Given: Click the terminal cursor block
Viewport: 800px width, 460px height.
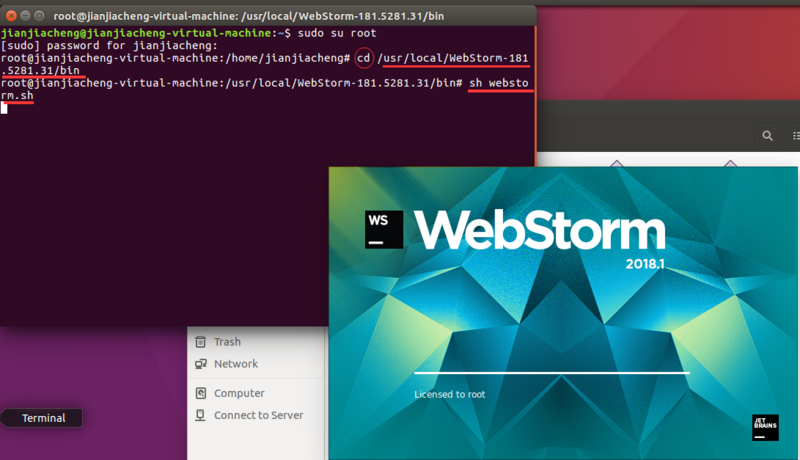Looking at the screenshot, I should [4, 108].
